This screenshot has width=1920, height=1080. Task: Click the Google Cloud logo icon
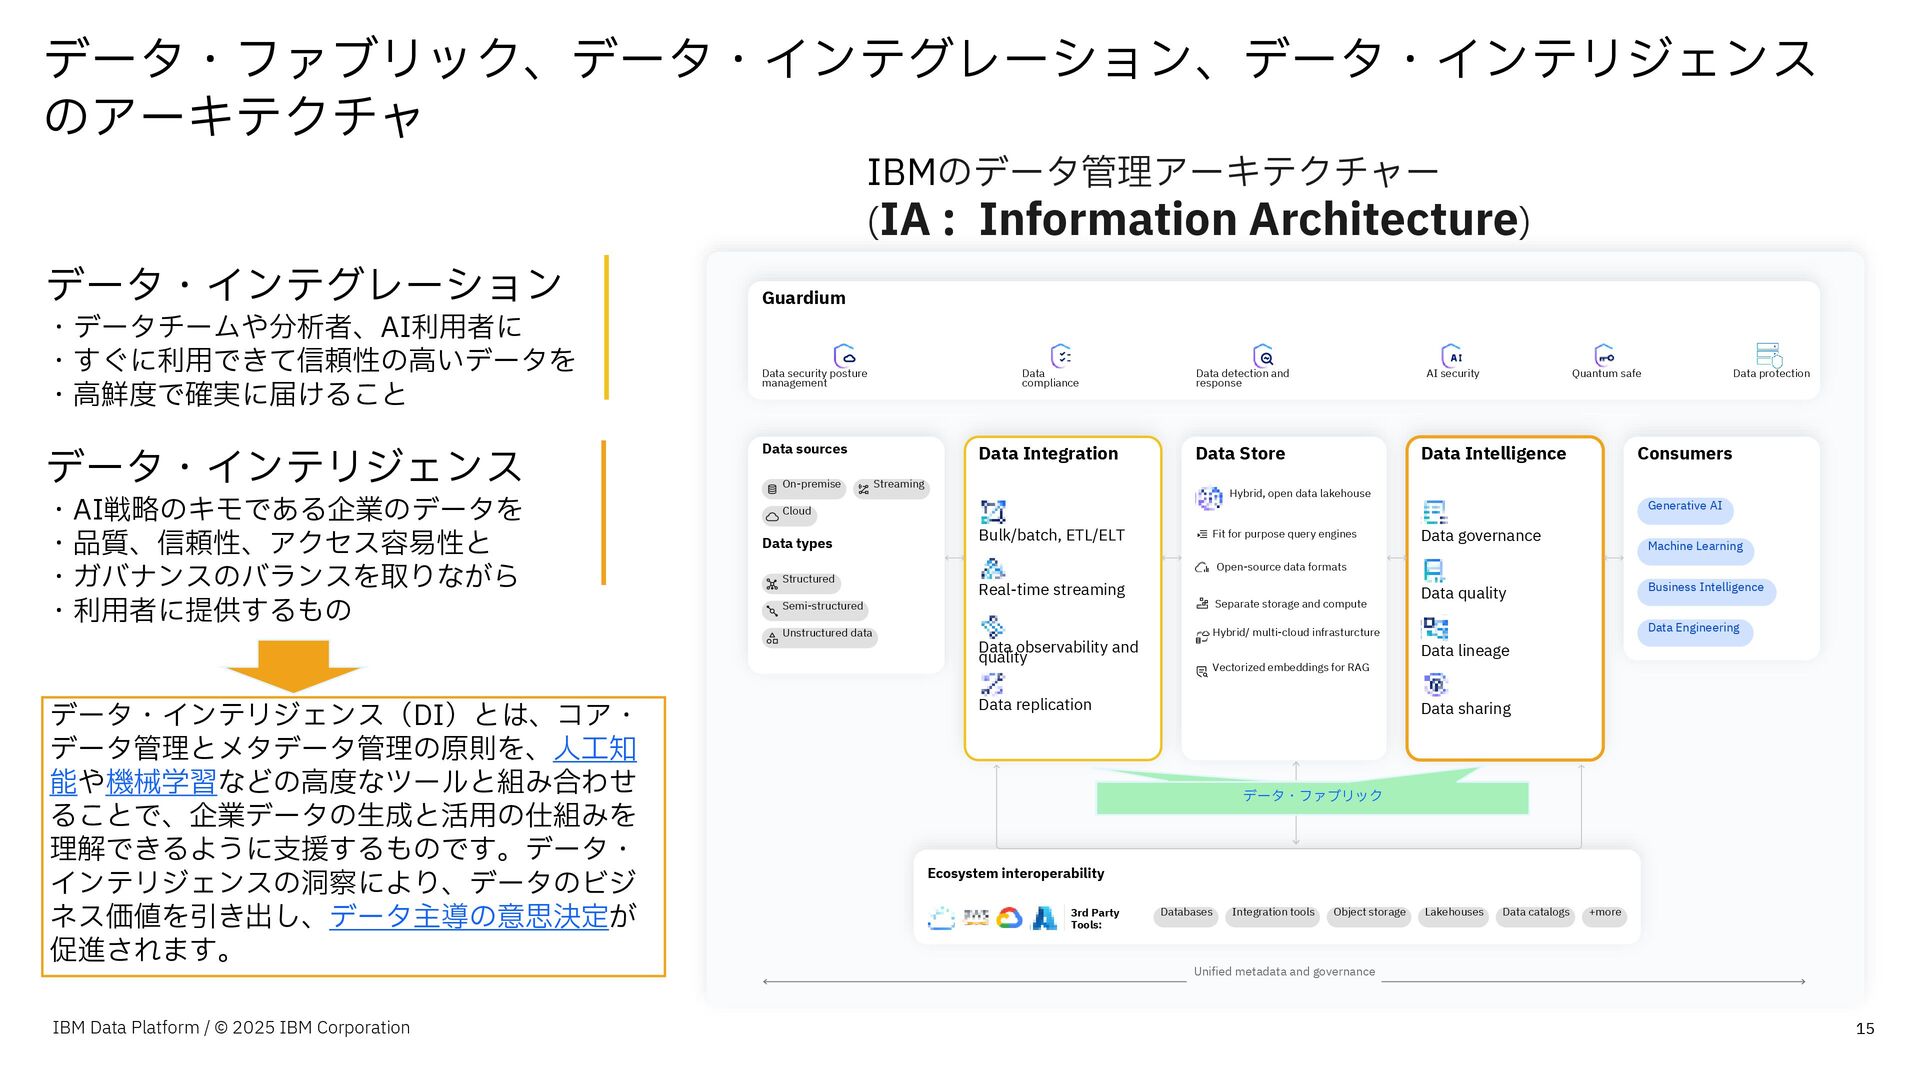pos(1009,917)
